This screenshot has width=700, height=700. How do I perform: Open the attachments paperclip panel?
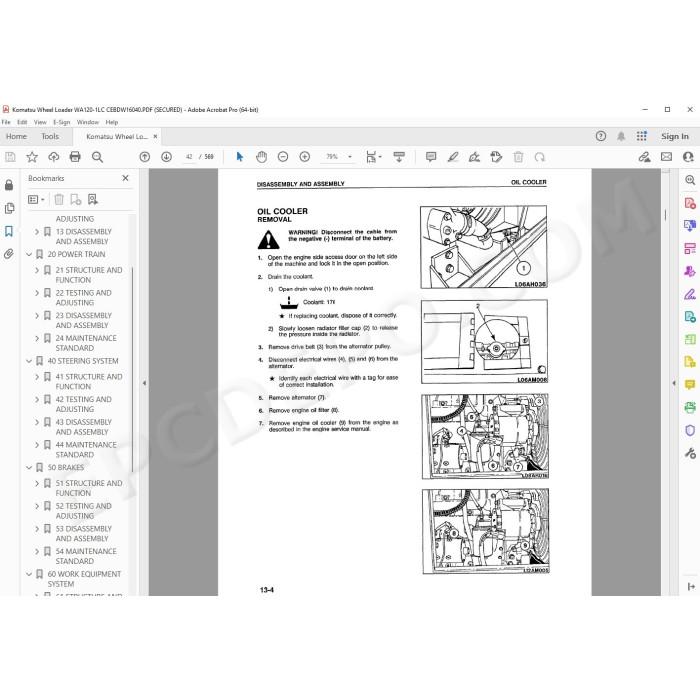[9, 254]
